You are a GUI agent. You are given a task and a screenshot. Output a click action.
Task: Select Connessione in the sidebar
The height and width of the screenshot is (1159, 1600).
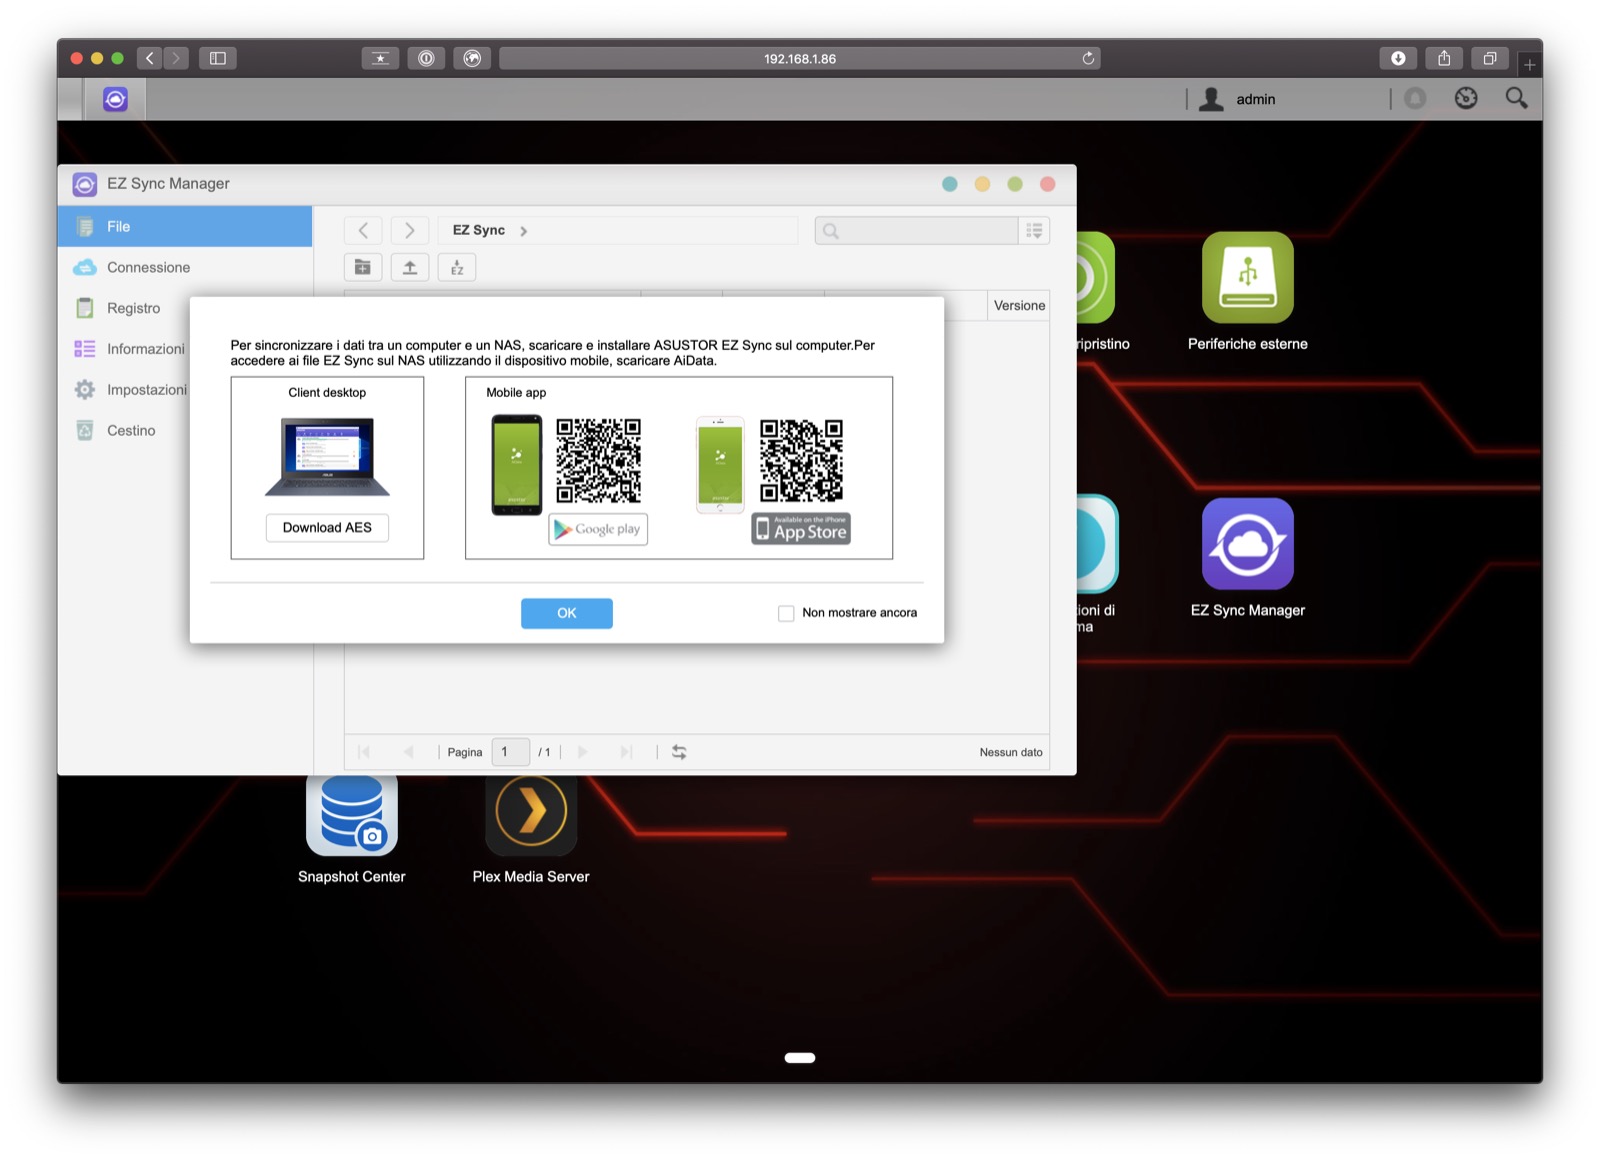pyautogui.click(x=185, y=267)
